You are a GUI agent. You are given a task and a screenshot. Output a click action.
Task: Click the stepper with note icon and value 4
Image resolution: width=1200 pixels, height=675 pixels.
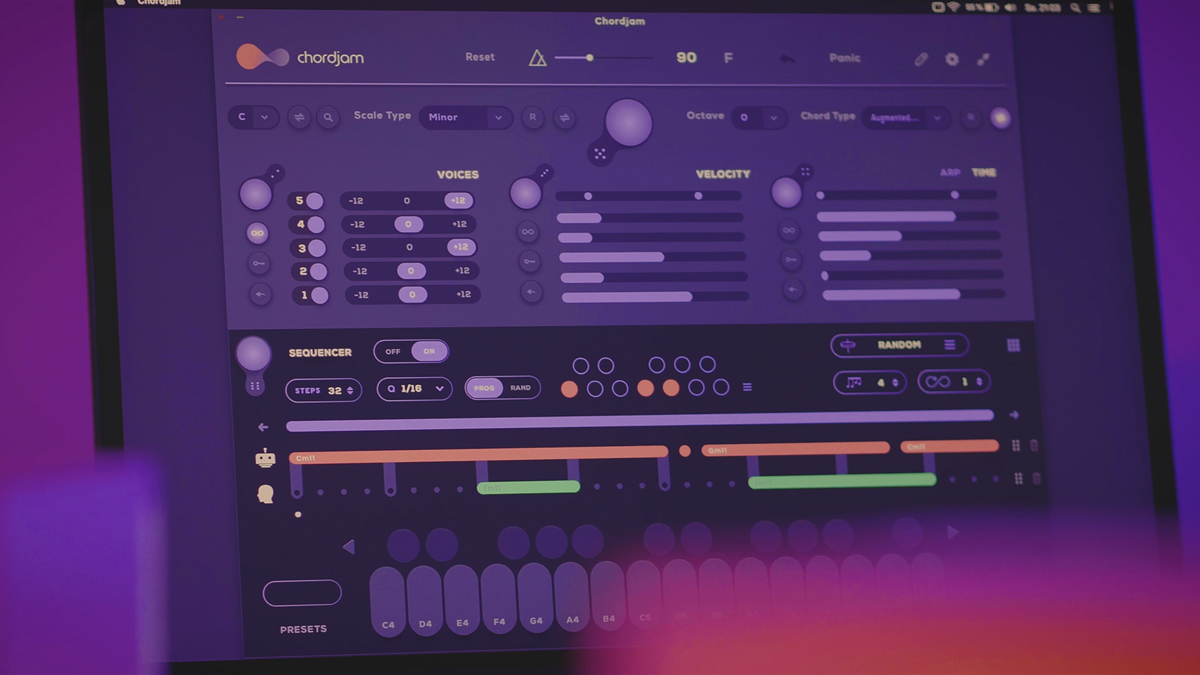tap(869, 382)
